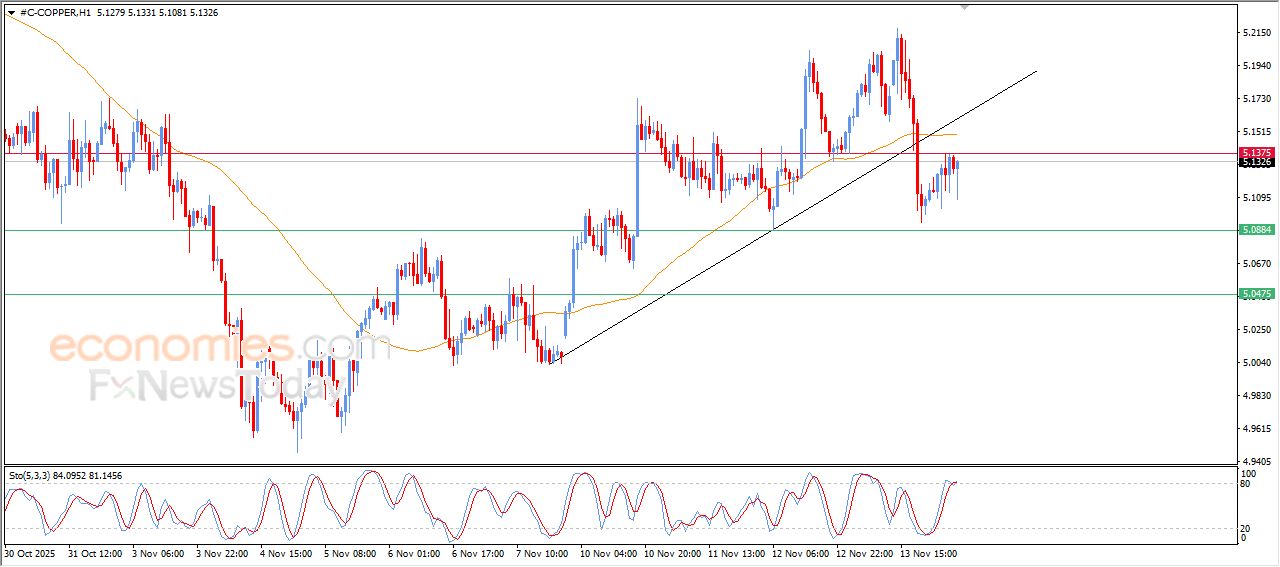Select the black 5.1326 current price label
Viewport: 1280px width, 567px height.
click(x=1256, y=162)
